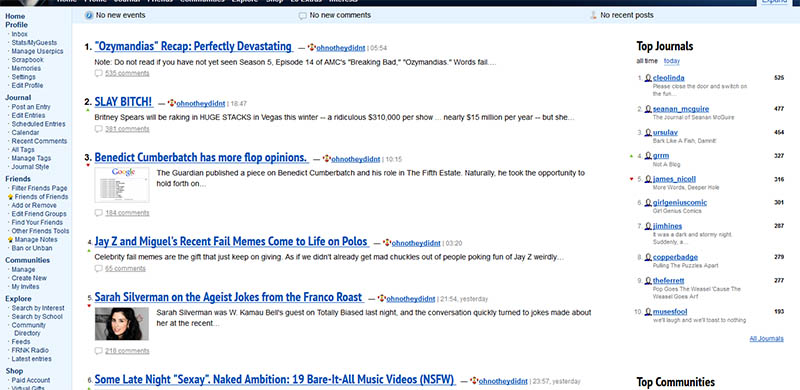Open Post an Entry in the Journal section
This screenshot has height=390, width=800.
point(31,107)
